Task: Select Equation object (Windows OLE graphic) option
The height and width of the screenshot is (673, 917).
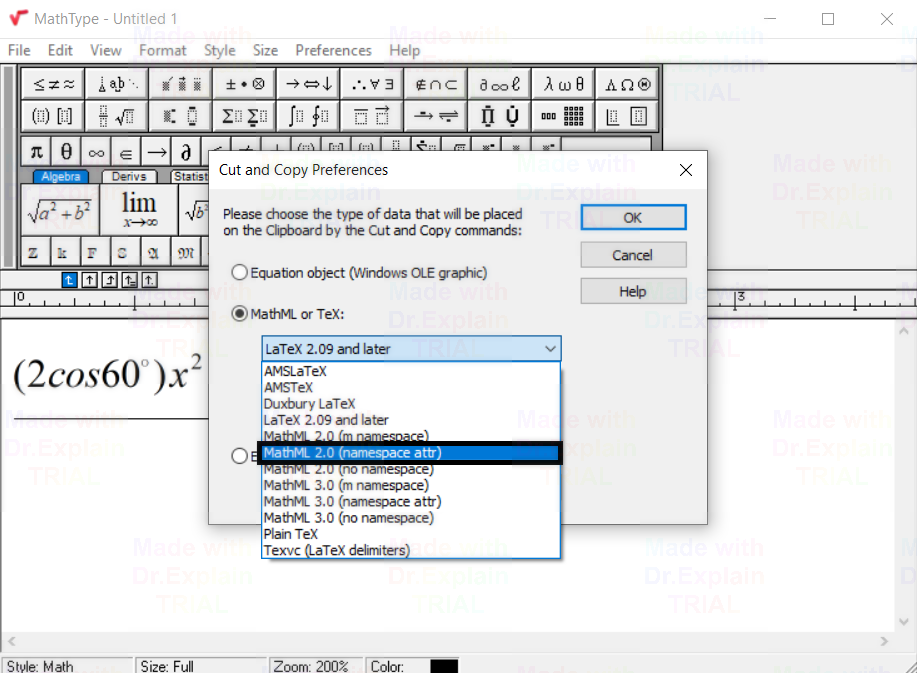Action: pos(359,272)
